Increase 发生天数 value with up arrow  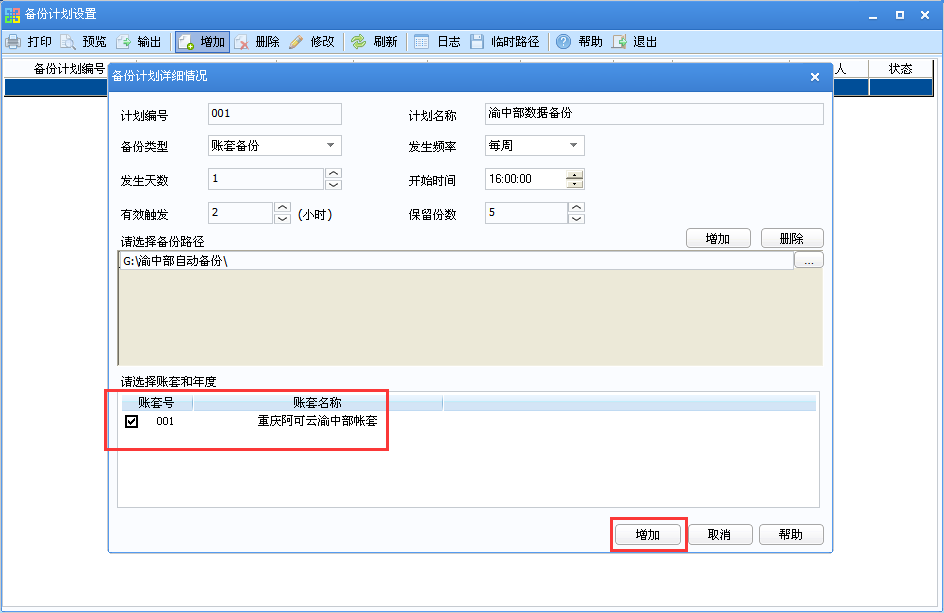[333, 174]
